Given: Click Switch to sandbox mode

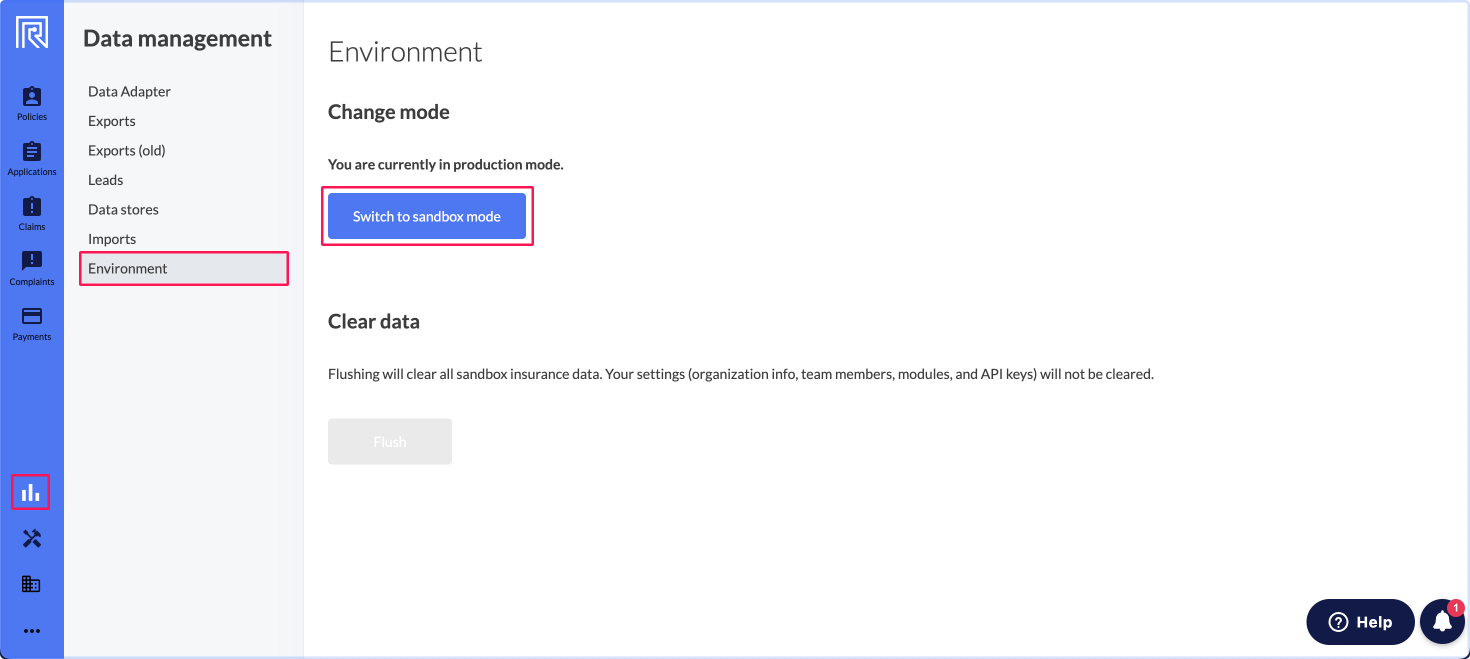Looking at the screenshot, I should (427, 216).
